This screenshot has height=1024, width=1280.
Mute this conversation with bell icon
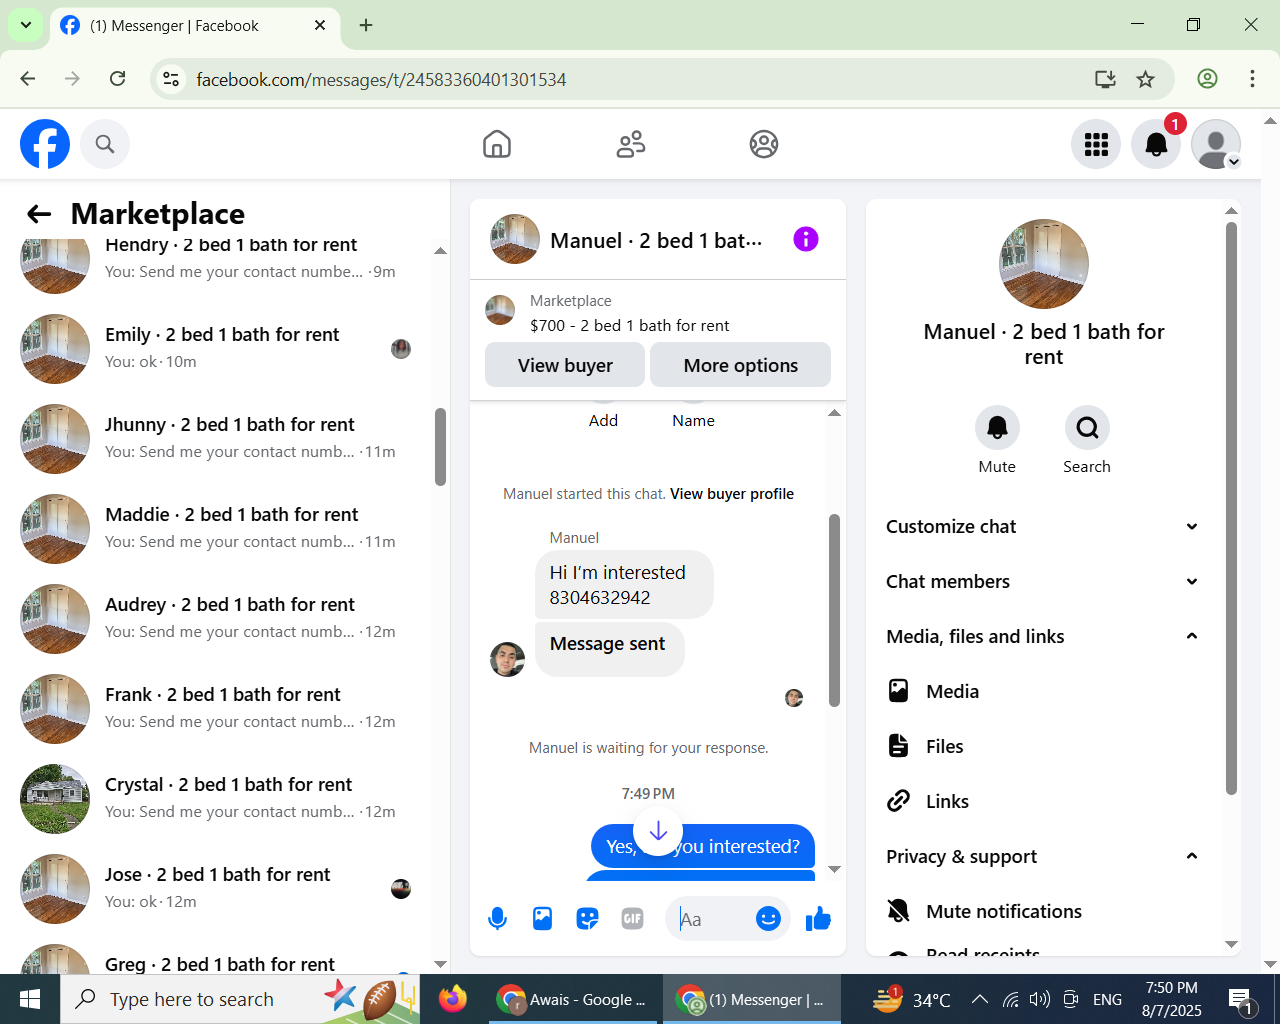[997, 428]
